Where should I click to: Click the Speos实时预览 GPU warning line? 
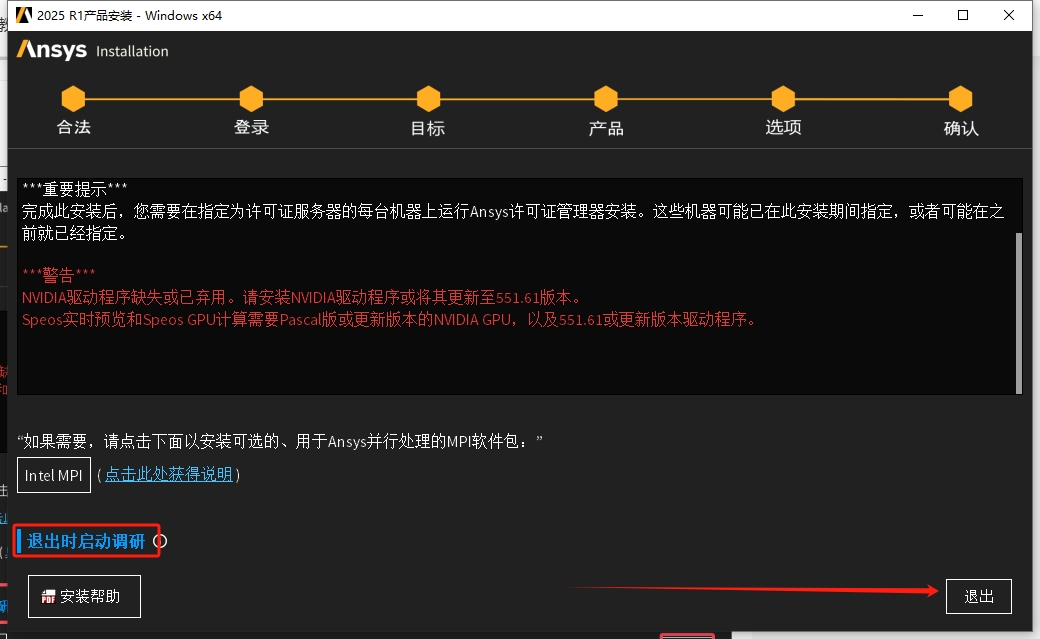tap(390, 319)
